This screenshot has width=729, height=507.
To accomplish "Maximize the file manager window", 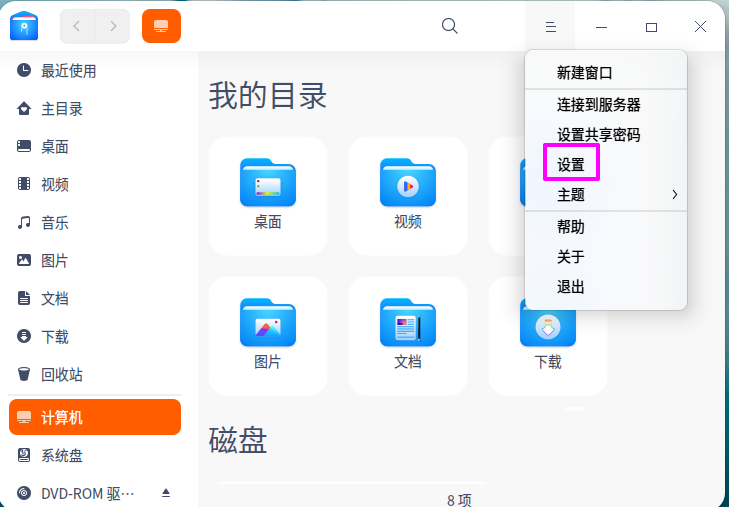I will [651, 27].
